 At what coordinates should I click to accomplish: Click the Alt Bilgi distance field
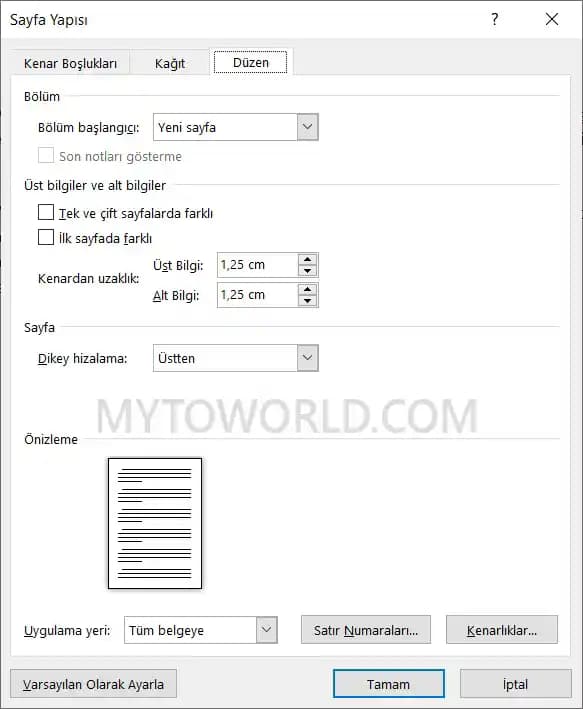point(258,295)
